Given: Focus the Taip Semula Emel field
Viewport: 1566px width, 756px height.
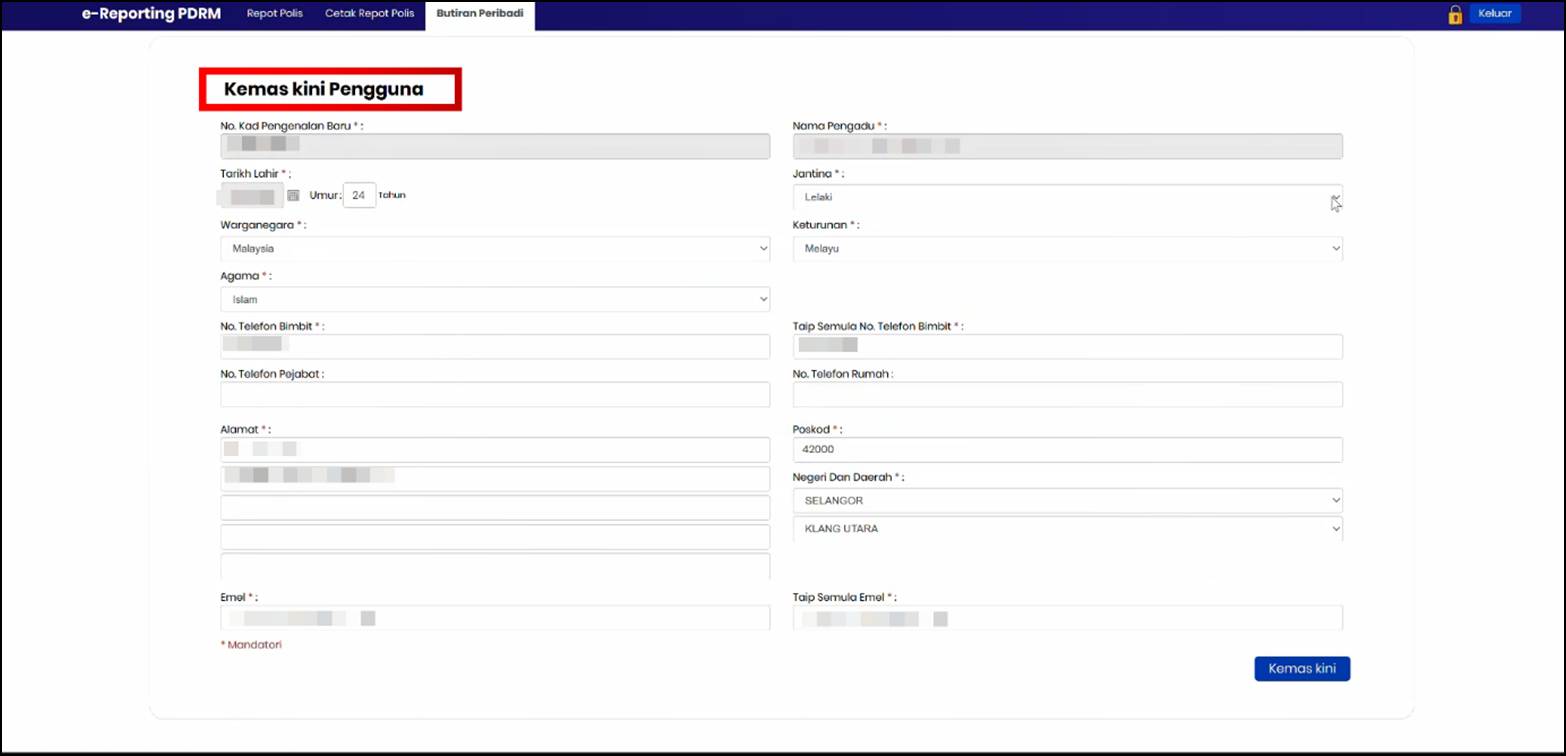Looking at the screenshot, I should click(x=1067, y=617).
